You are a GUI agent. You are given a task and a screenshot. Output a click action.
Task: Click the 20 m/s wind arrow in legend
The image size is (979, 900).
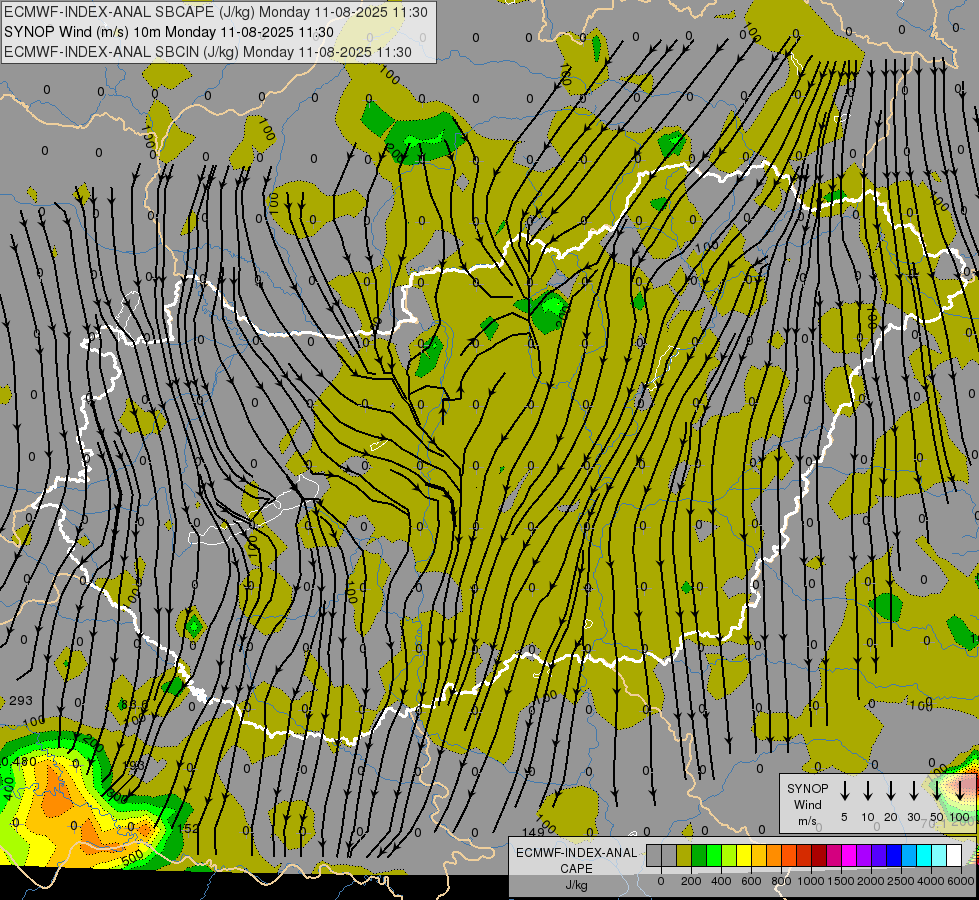[891, 791]
